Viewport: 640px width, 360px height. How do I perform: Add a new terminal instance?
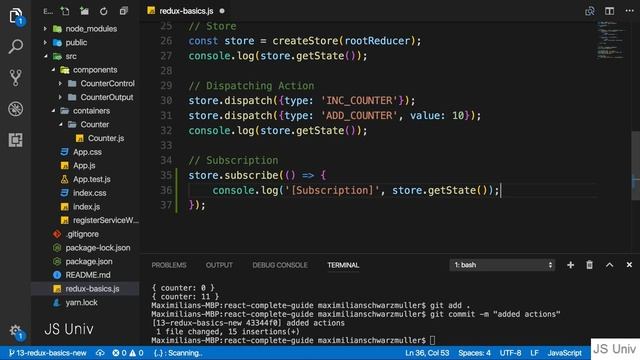pyautogui.click(x=570, y=265)
